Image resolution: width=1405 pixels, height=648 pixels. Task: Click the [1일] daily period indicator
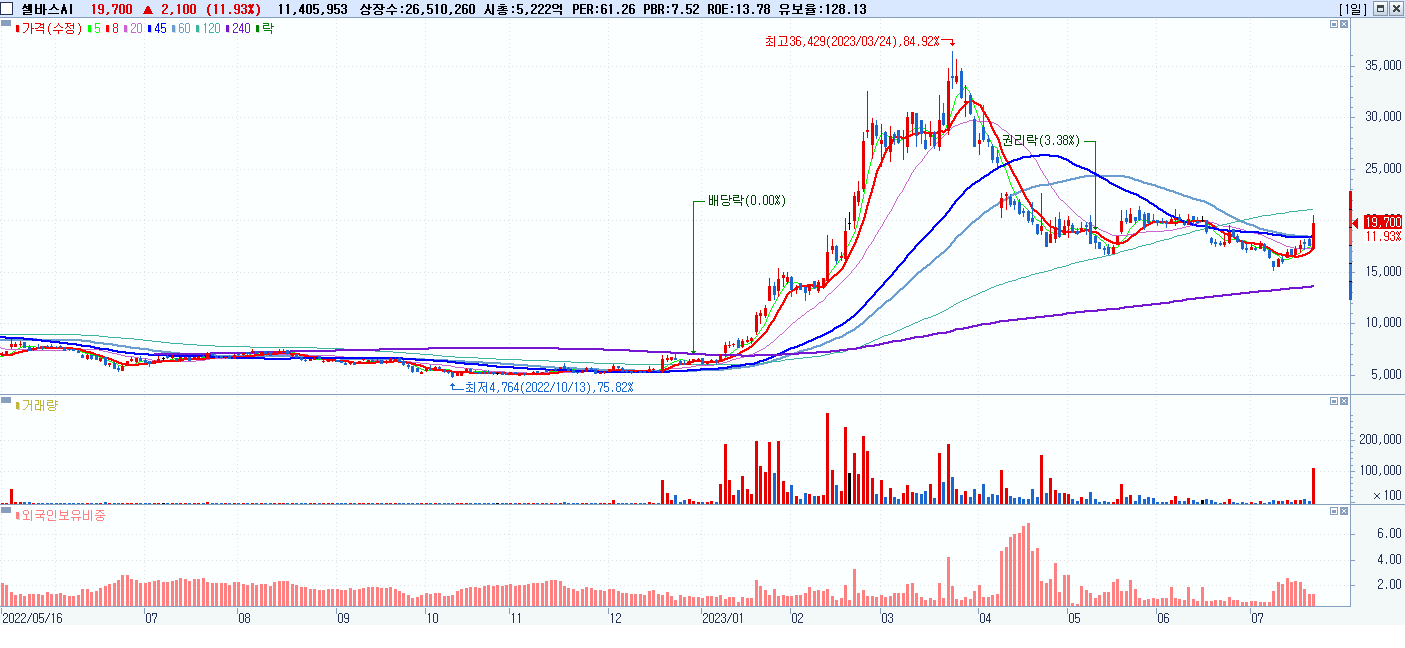click(x=1353, y=8)
